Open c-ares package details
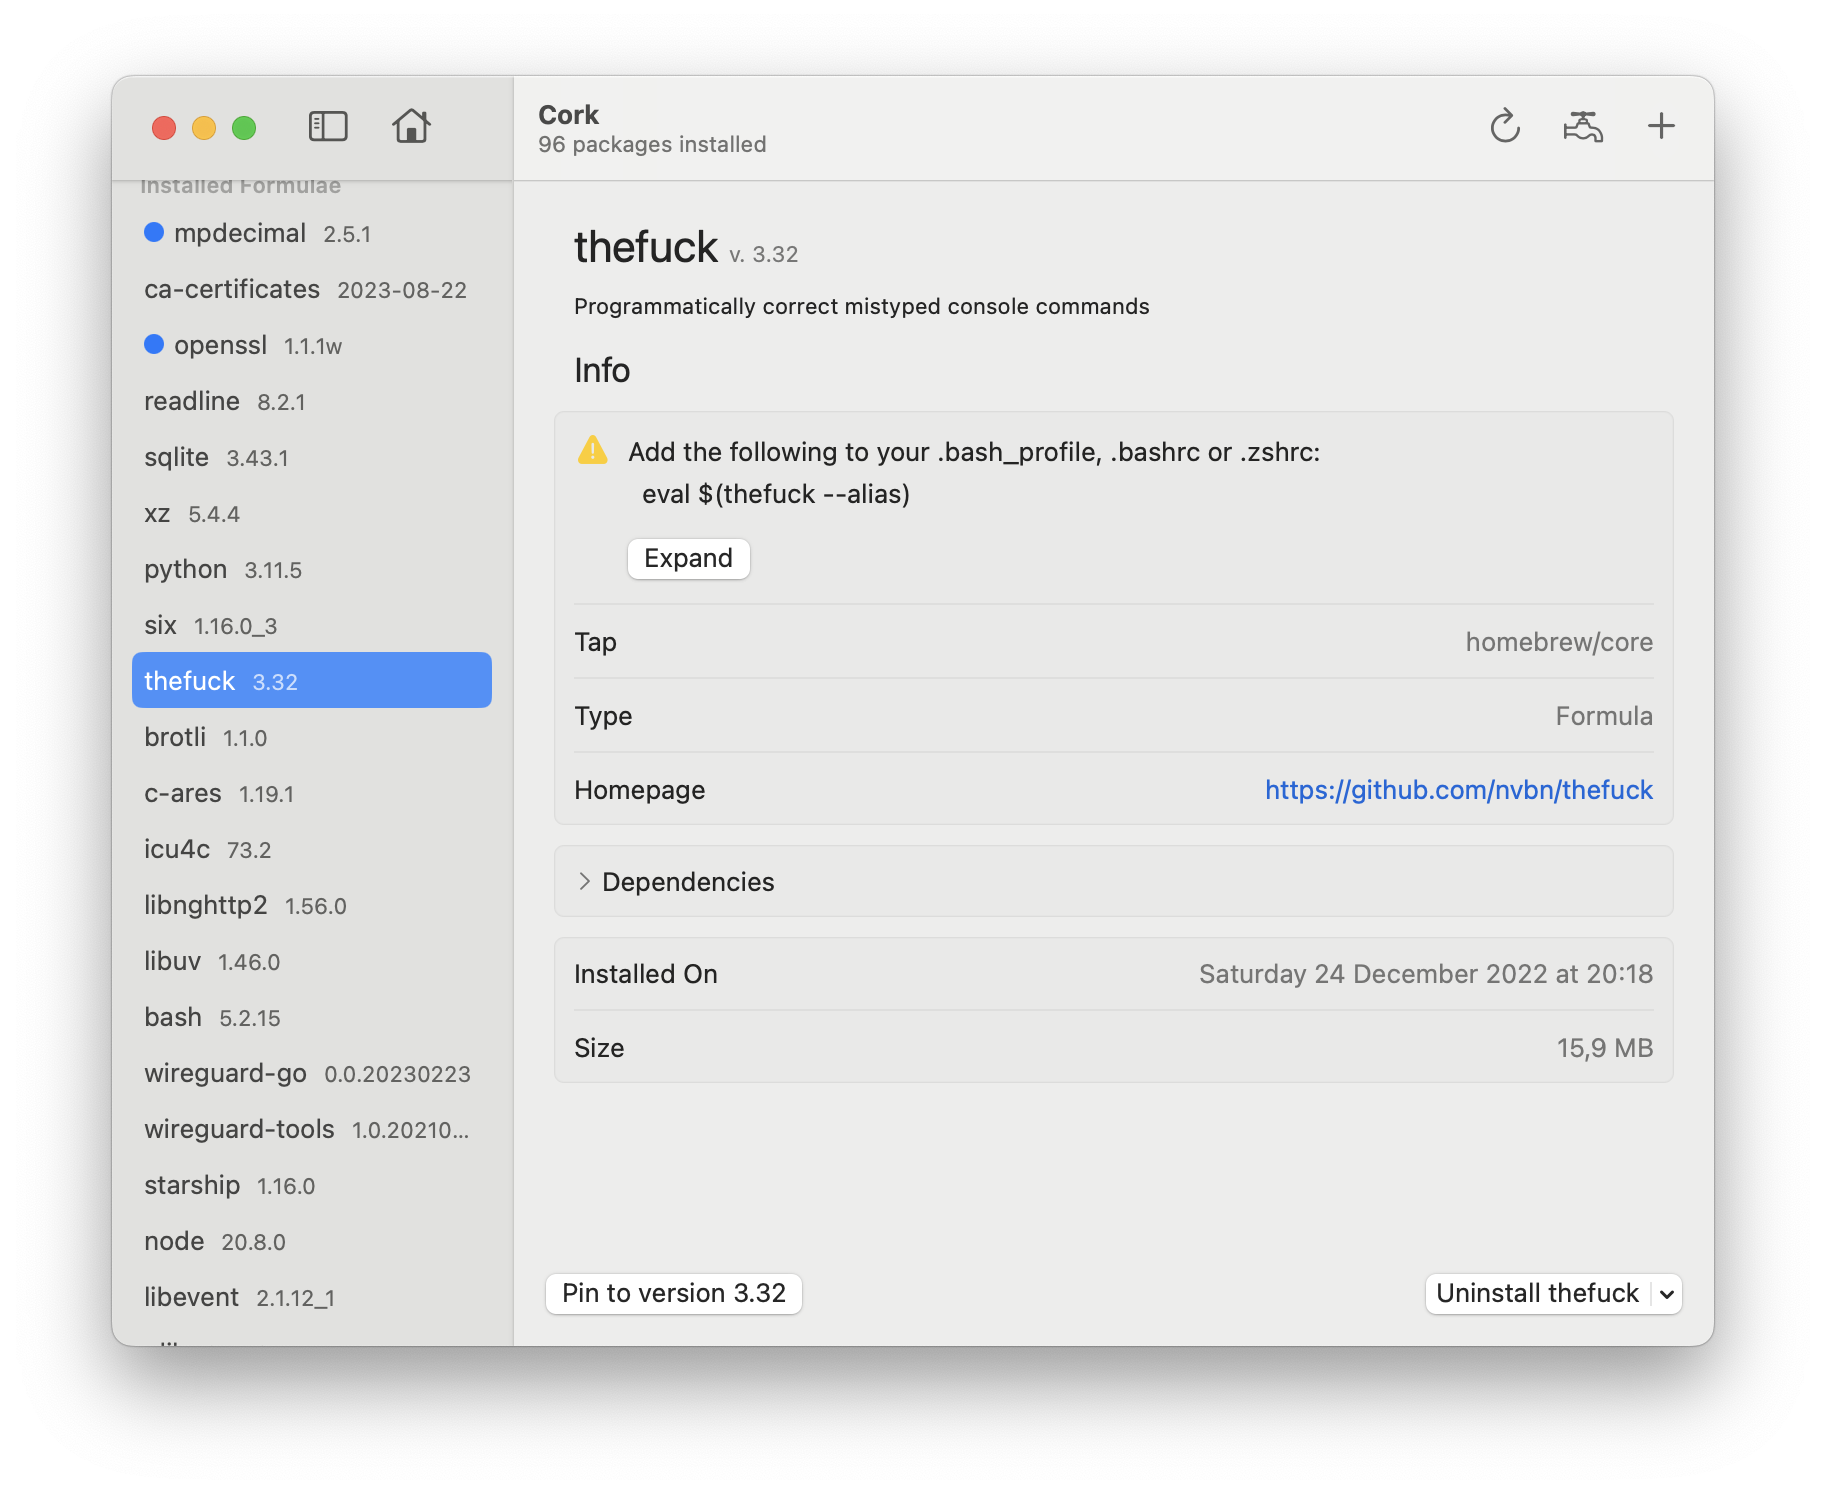Image resolution: width=1826 pixels, height=1494 pixels. (312, 793)
